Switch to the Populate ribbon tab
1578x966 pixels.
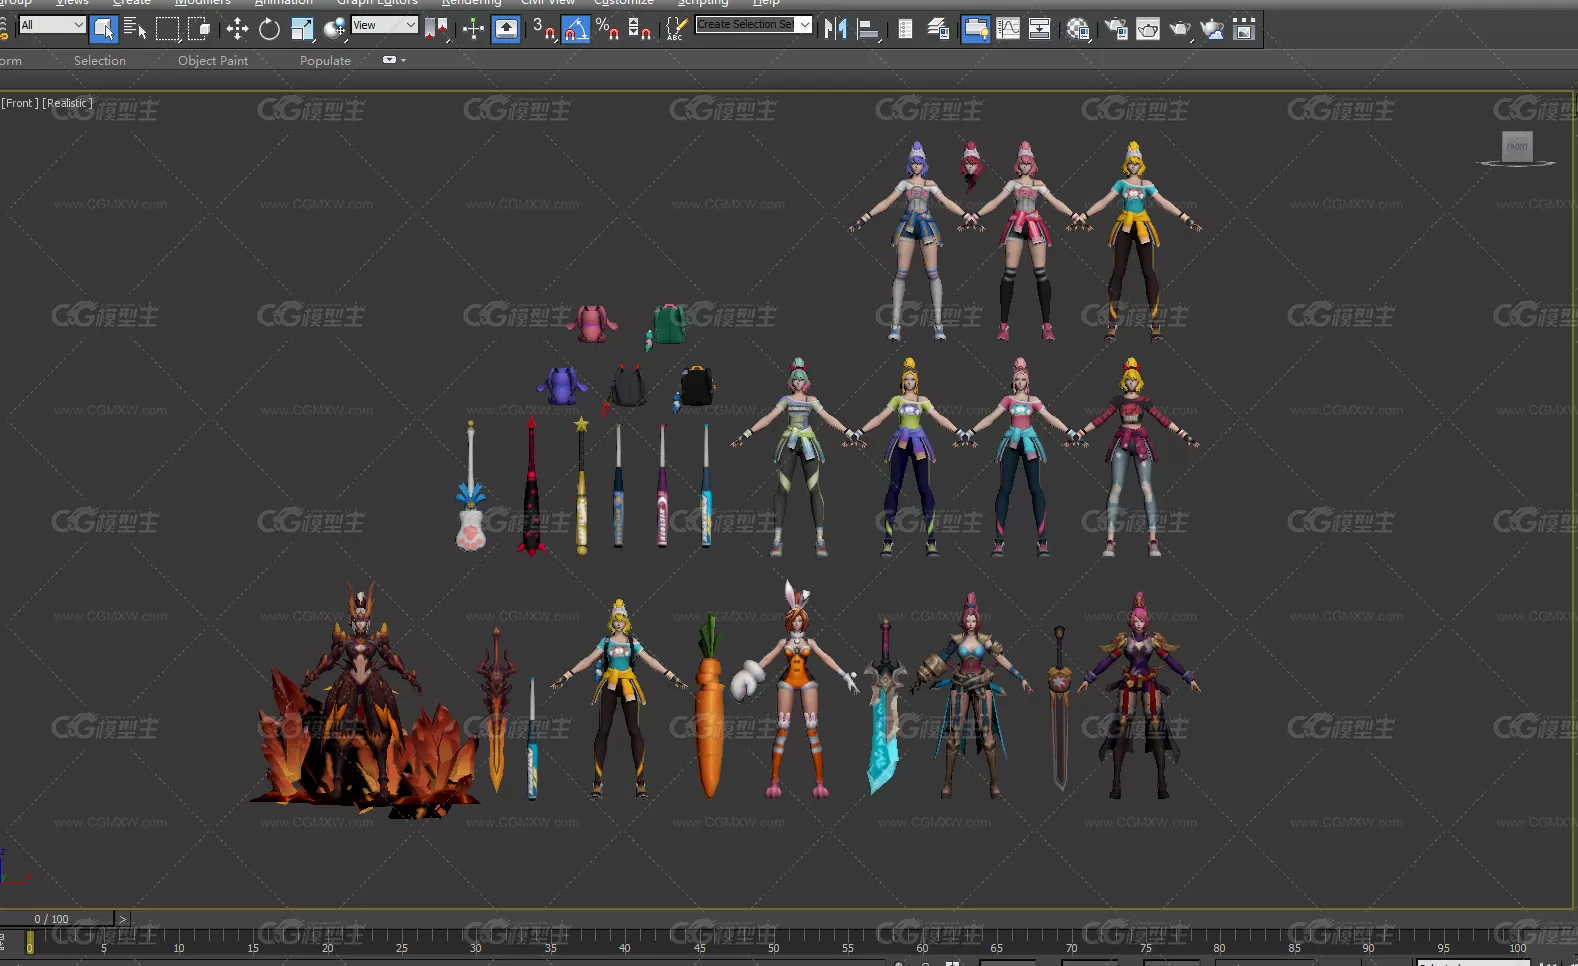point(325,61)
